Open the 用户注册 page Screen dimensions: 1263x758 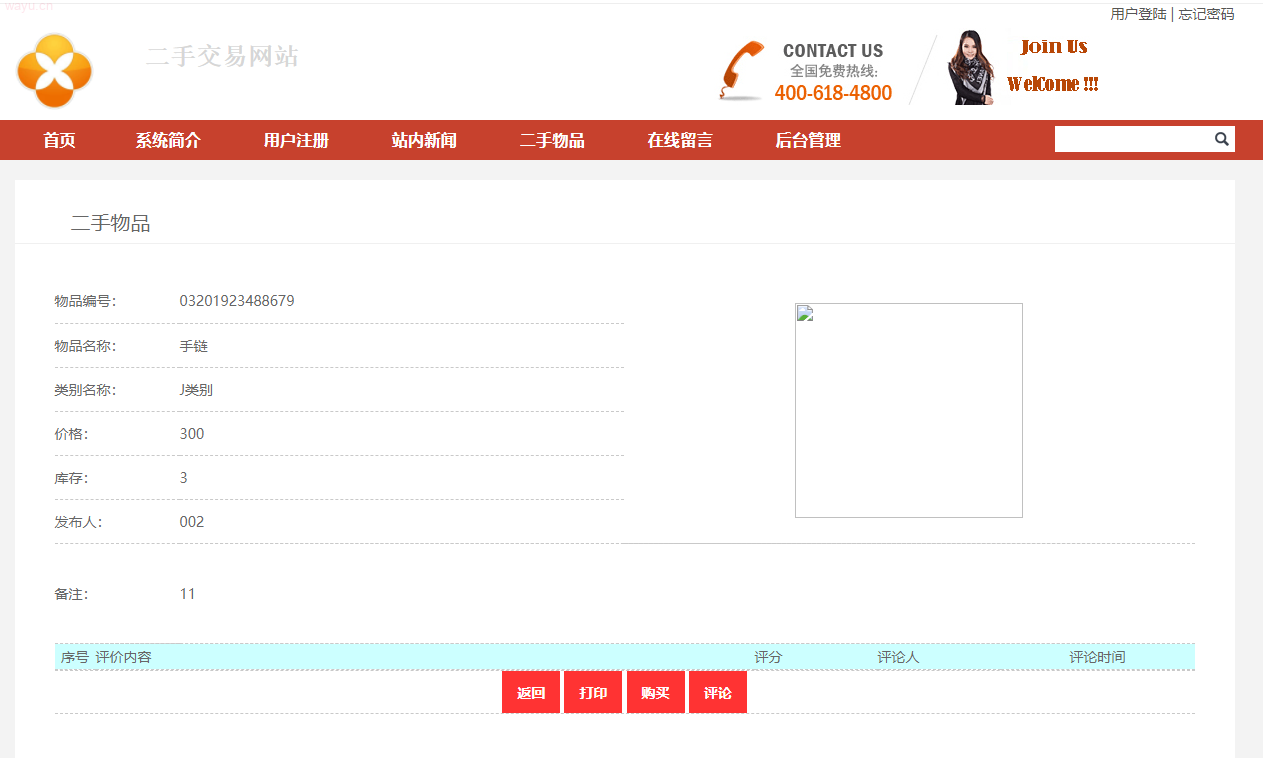296,140
